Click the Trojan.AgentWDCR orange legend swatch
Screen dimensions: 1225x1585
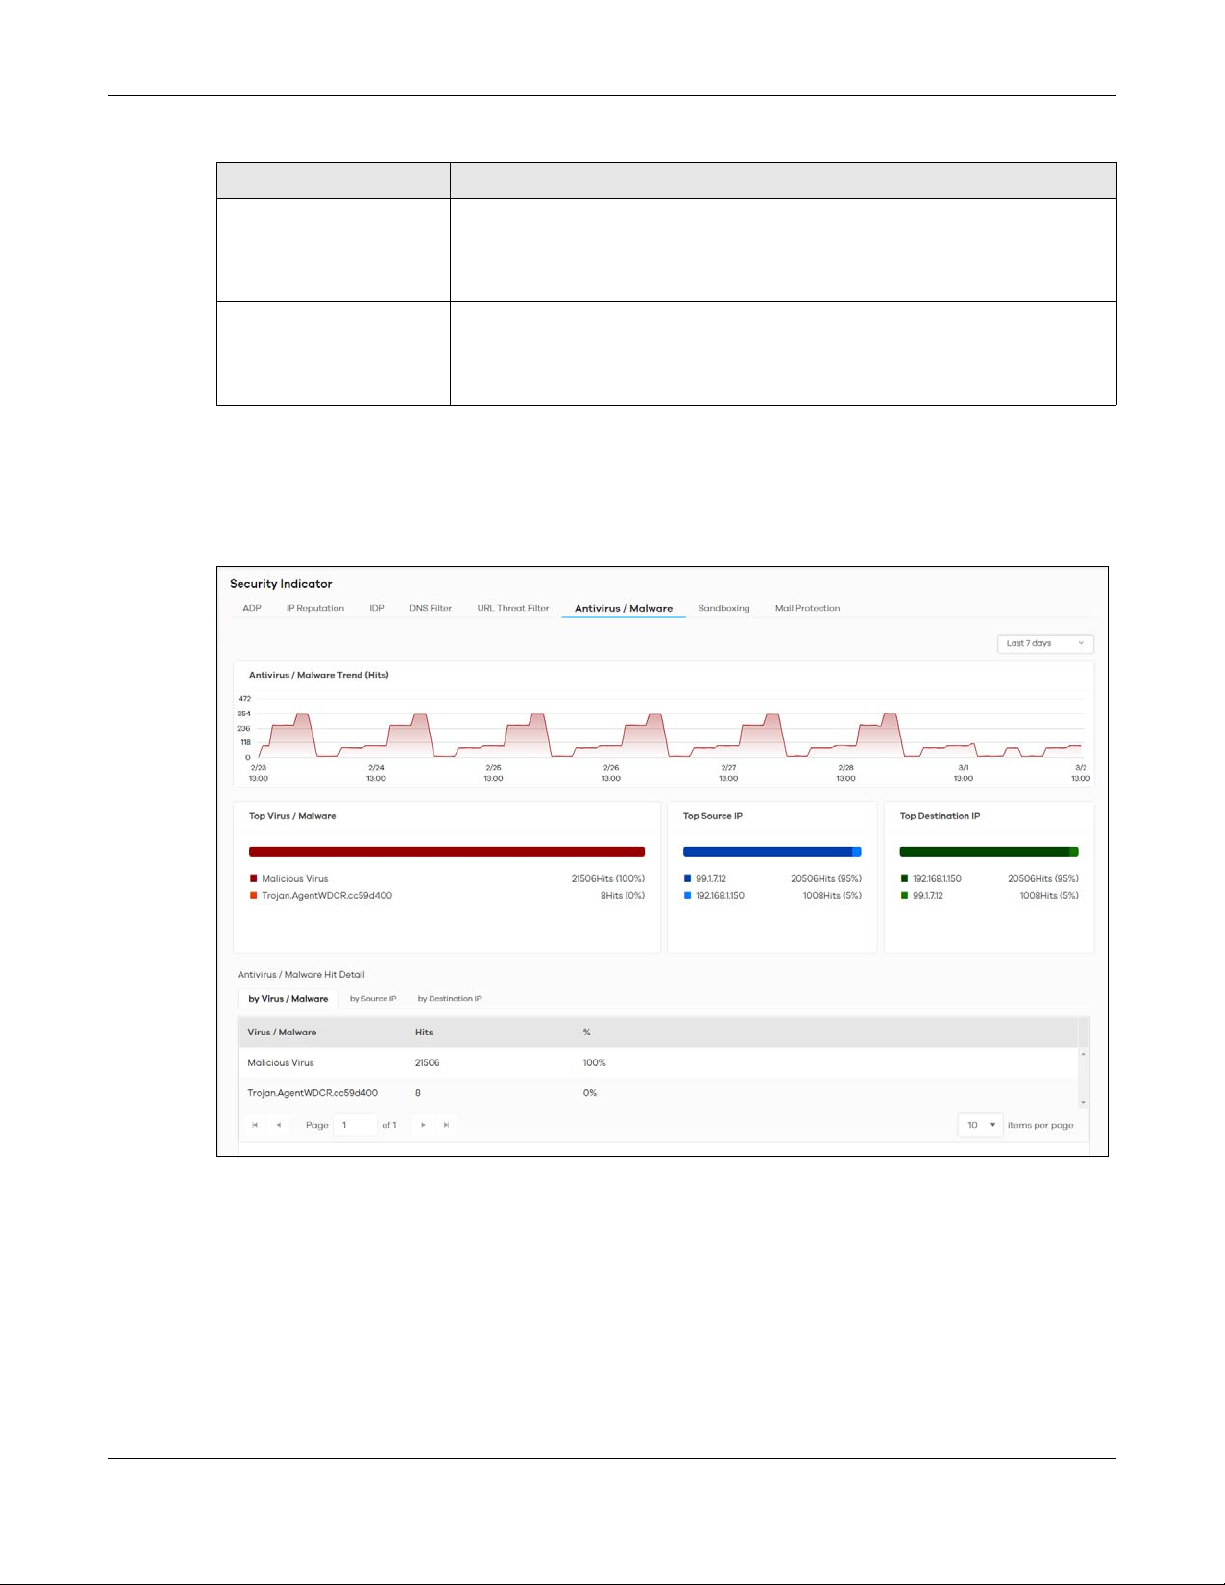point(254,896)
